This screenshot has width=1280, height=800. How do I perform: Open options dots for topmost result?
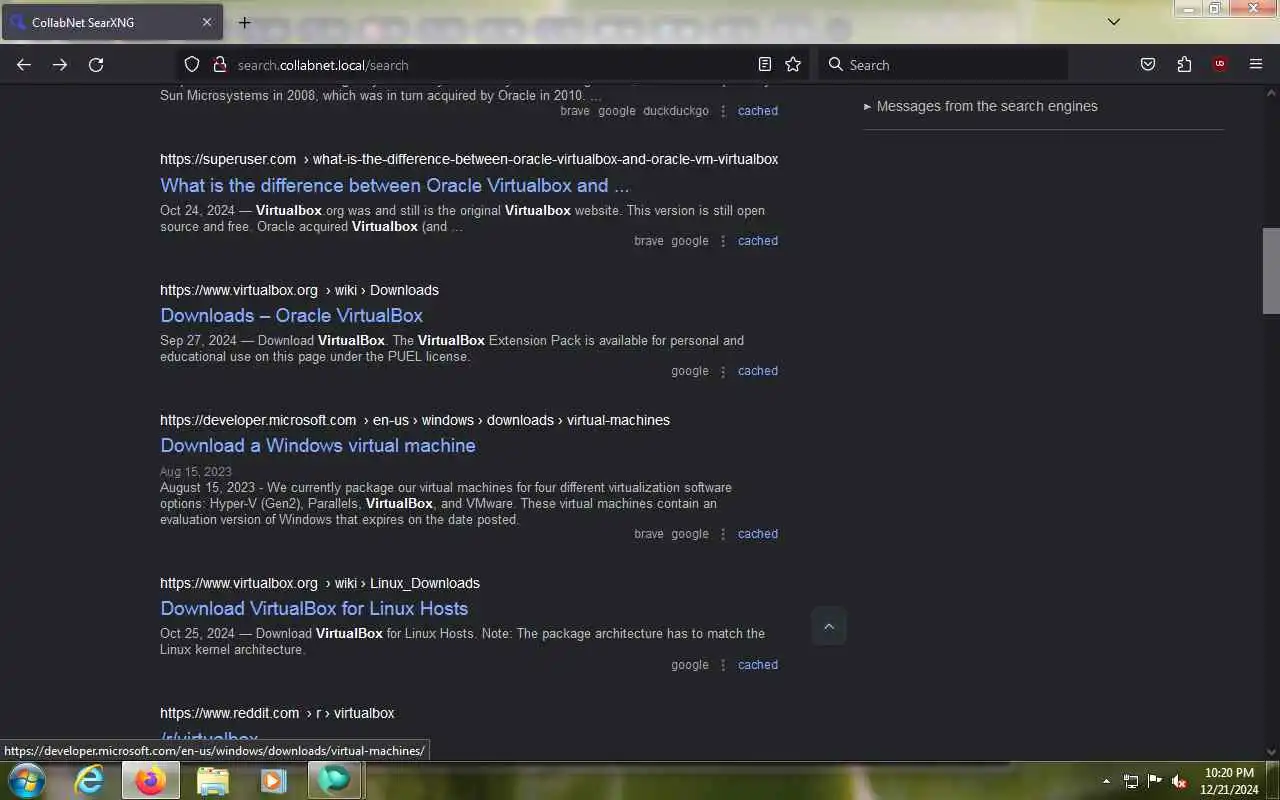(723, 111)
